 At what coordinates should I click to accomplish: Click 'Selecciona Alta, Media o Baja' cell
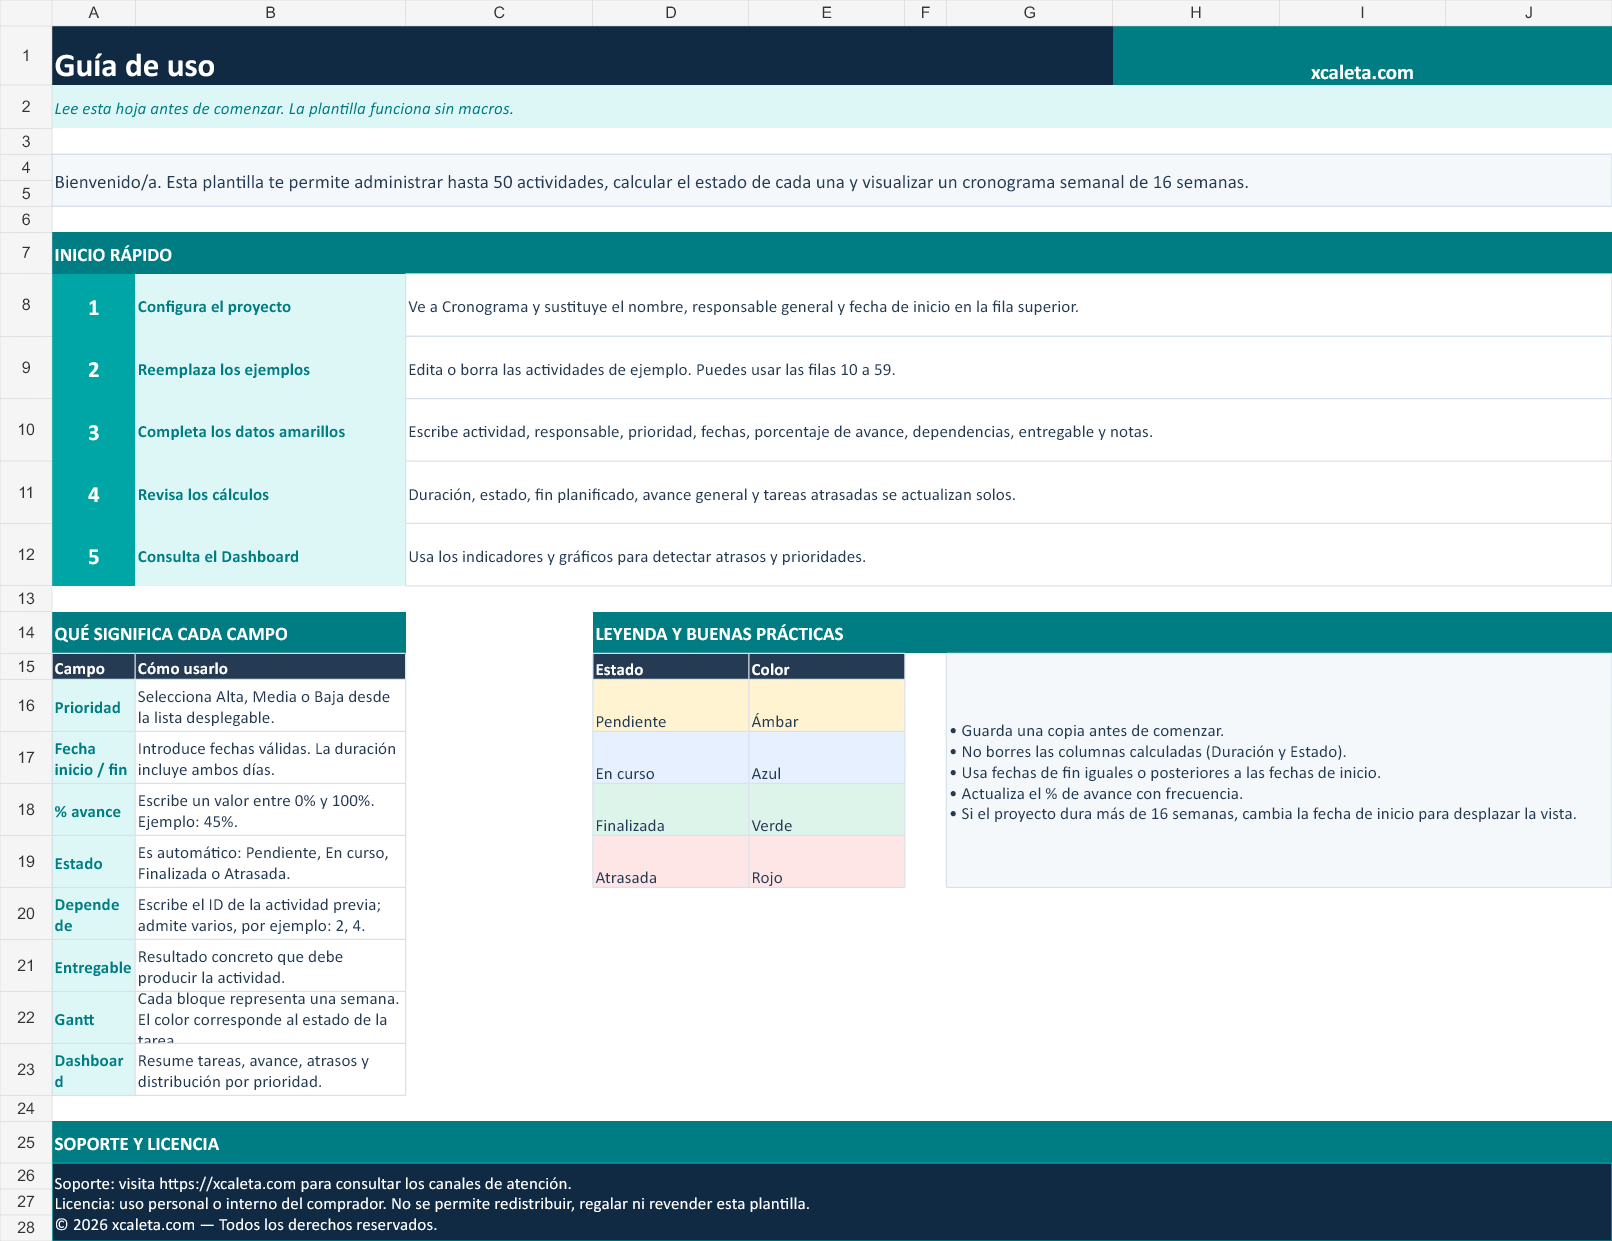pyautogui.click(x=270, y=706)
